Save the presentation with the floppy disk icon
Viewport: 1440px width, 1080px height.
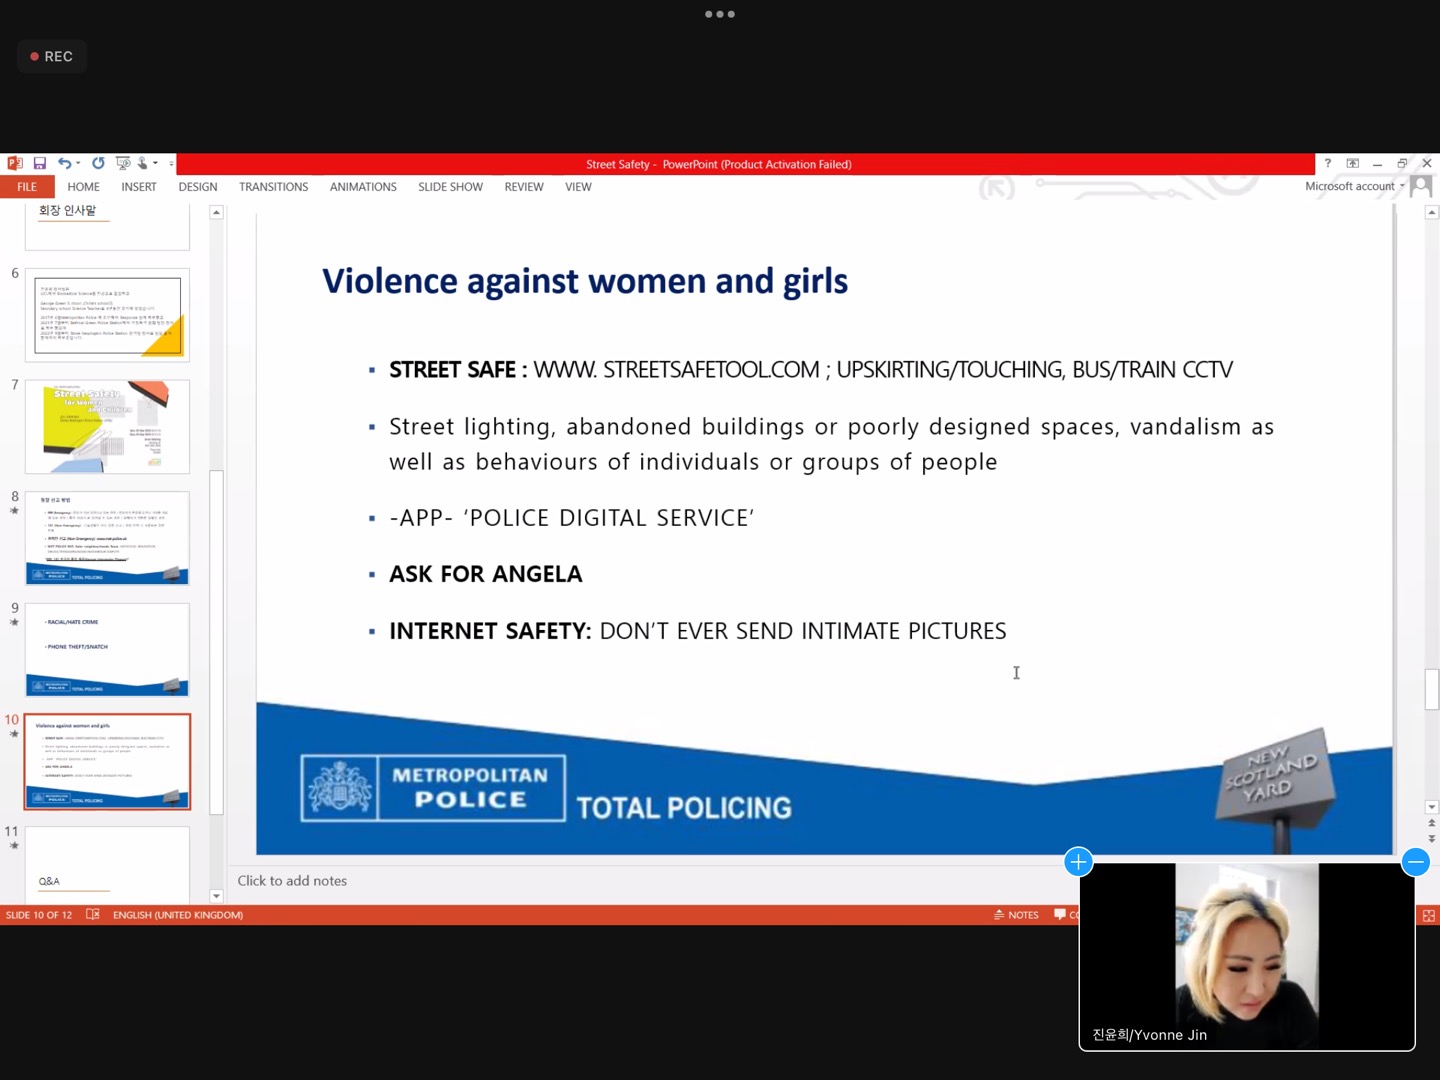pyautogui.click(x=40, y=163)
